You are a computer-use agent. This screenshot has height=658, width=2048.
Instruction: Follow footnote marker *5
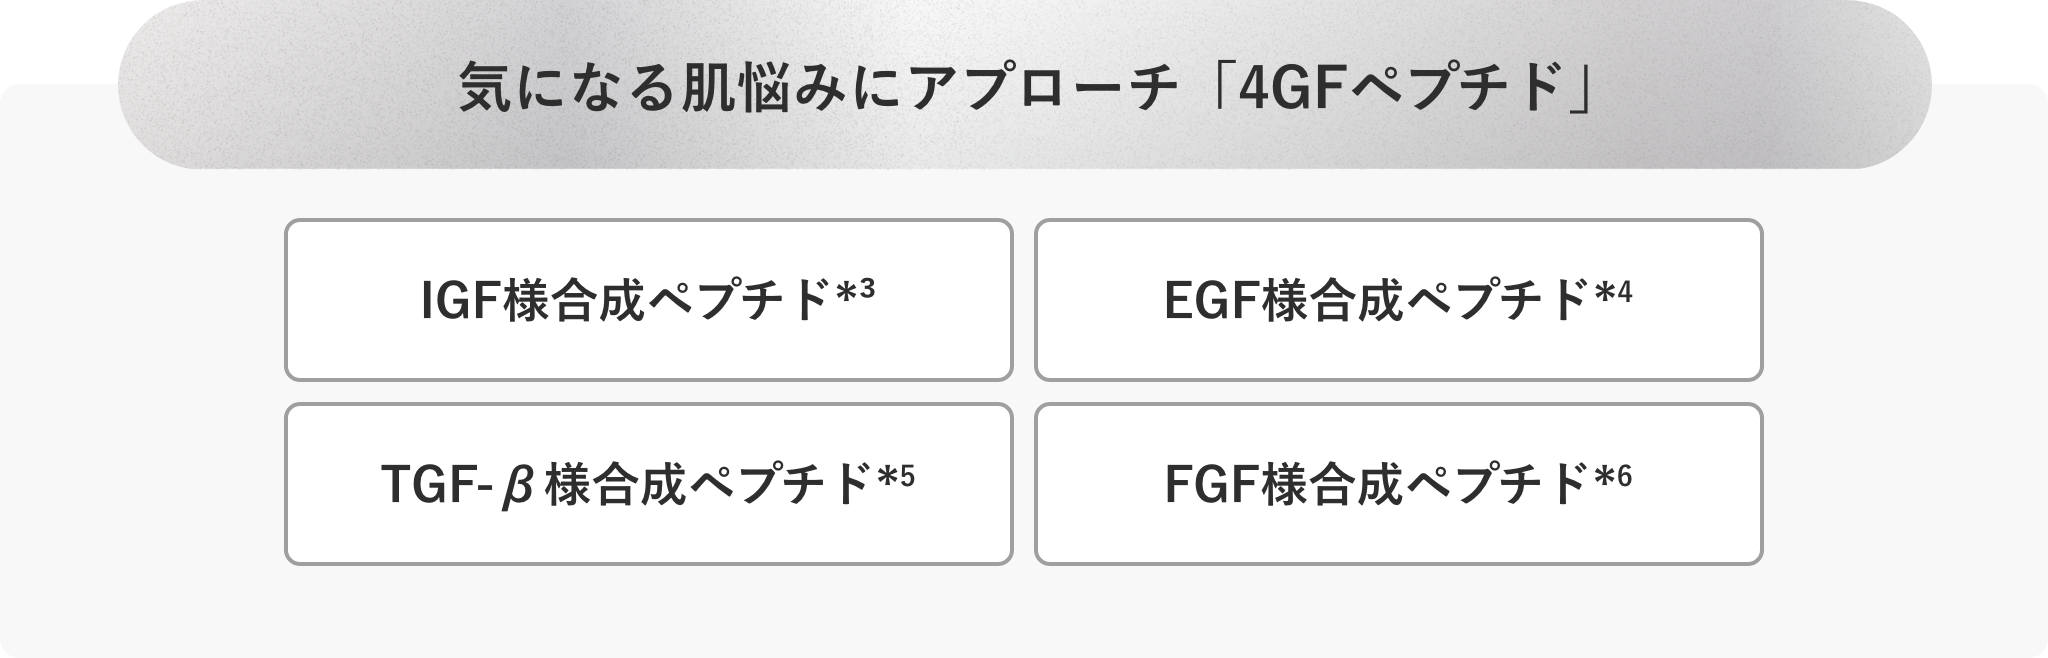tap(897, 477)
